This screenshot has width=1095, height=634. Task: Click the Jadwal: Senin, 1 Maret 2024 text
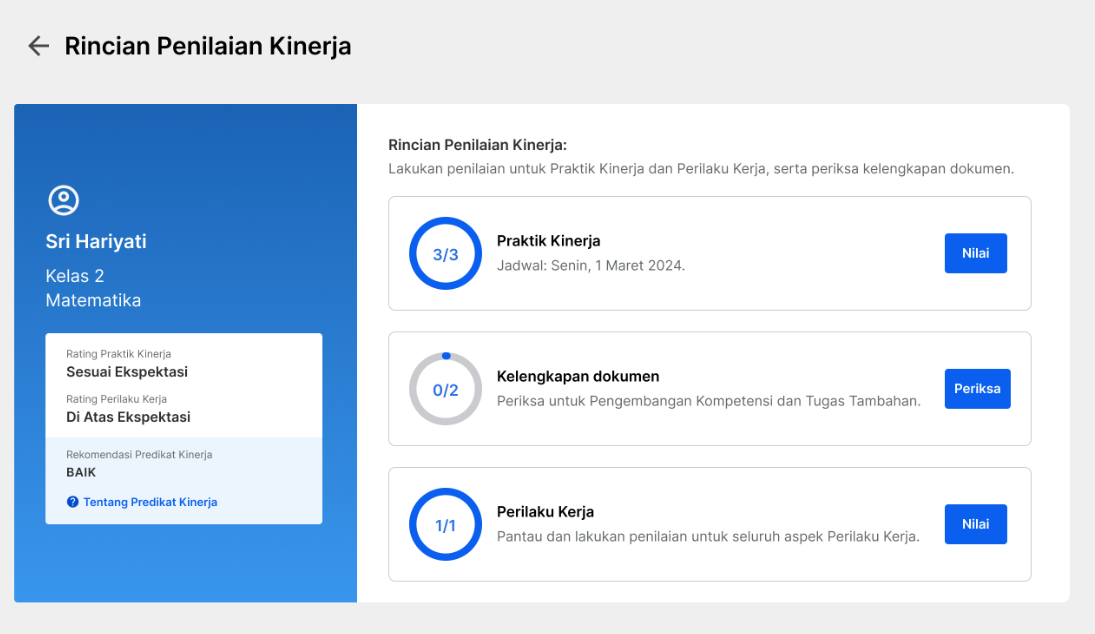[x=591, y=266]
